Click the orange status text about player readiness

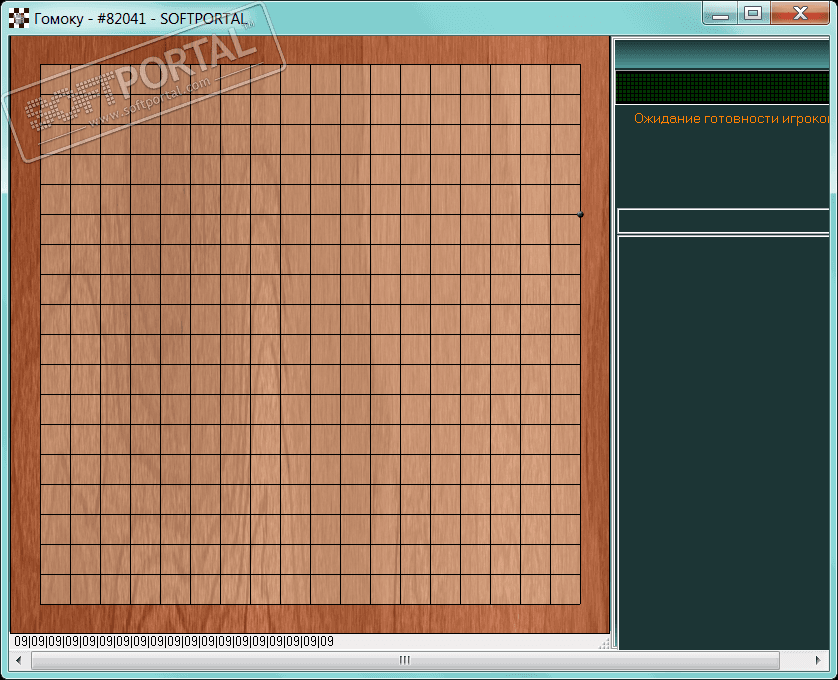(x=732, y=119)
